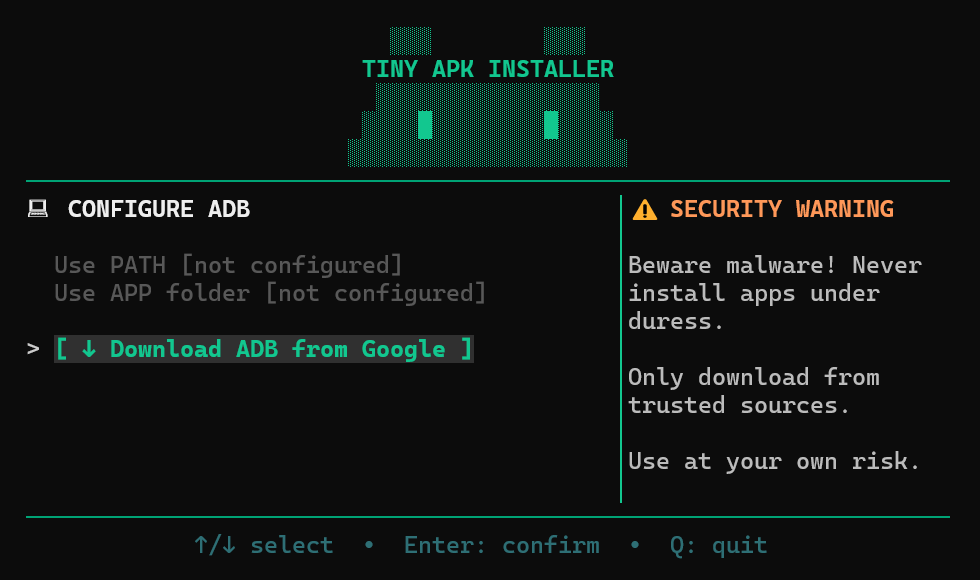Click the selection cursor arrow

coord(33,348)
